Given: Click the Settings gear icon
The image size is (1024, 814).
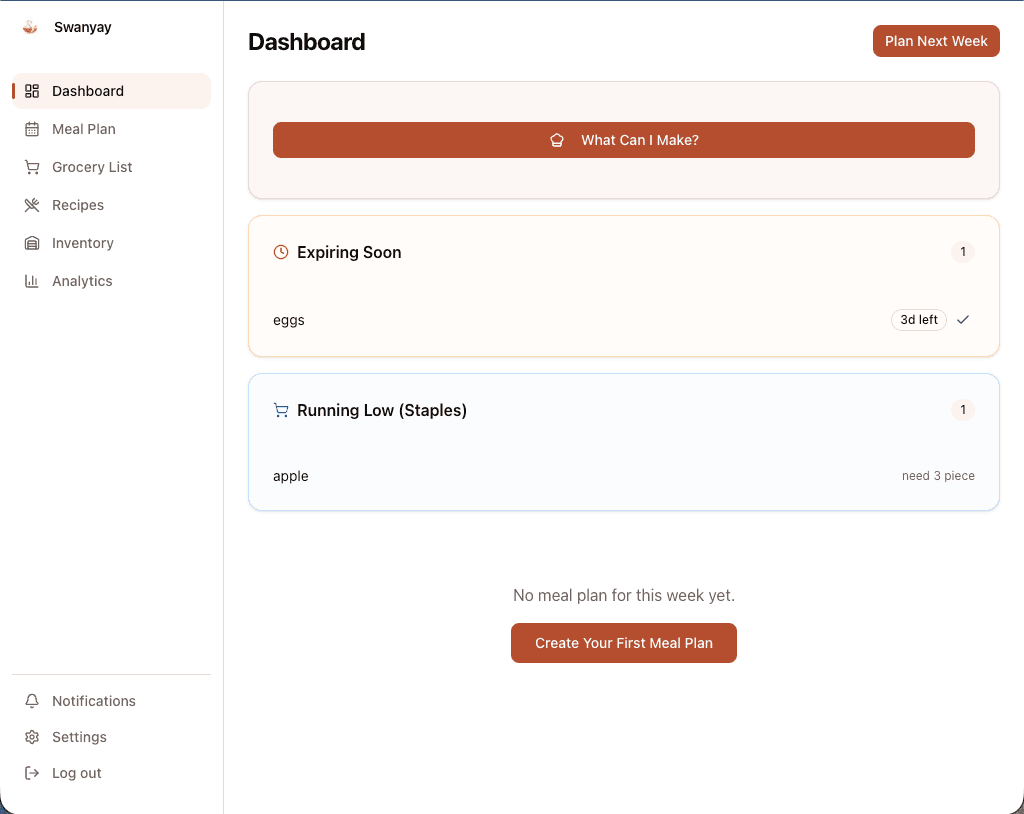Looking at the screenshot, I should tap(31, 736).
